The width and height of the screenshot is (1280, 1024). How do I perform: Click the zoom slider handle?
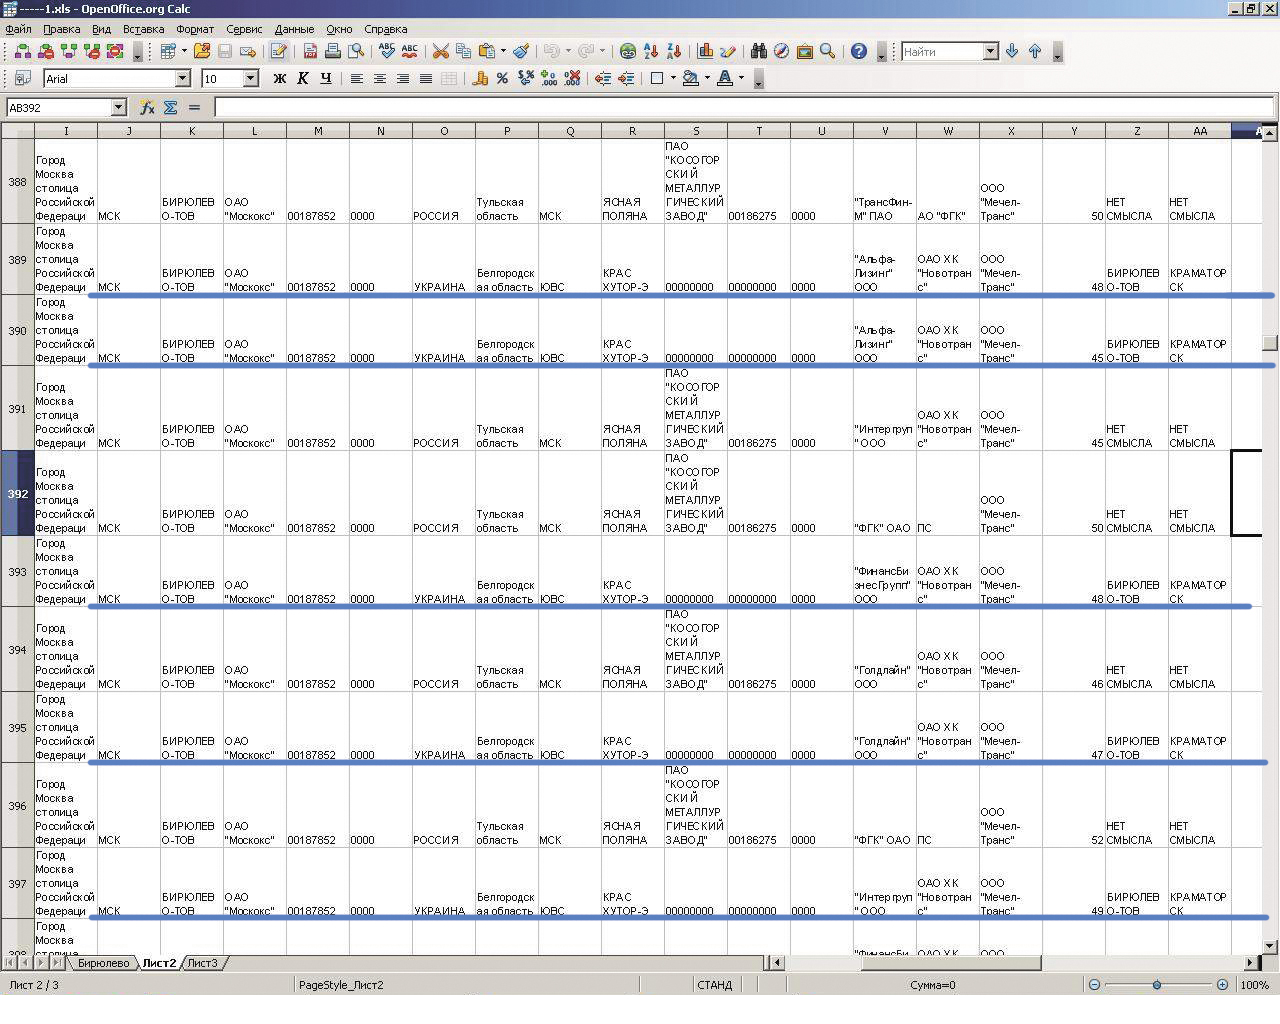click(x=1157, y=985)
